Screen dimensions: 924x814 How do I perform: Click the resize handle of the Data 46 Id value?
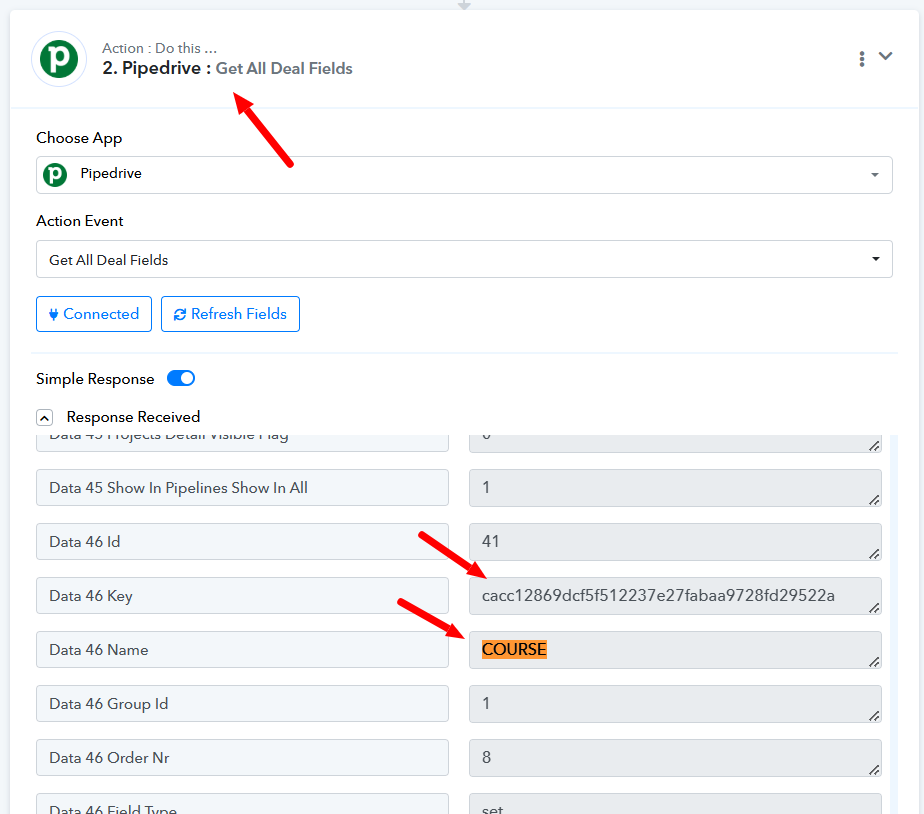(874, 554)
